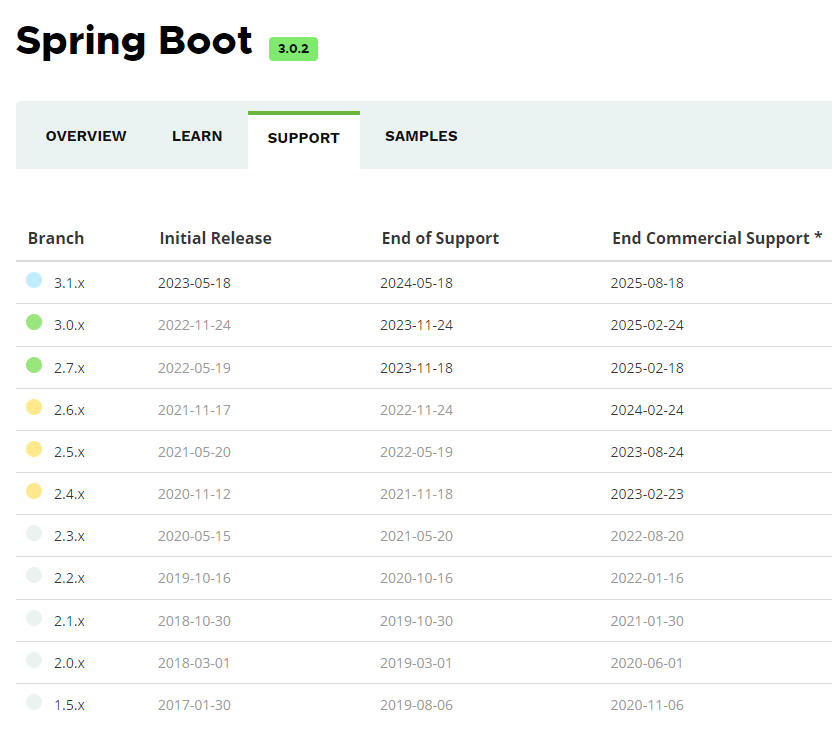The image size is (832, 729).
Task: Click end of support date 2019-03-01
Action: [x=416, y=663]
